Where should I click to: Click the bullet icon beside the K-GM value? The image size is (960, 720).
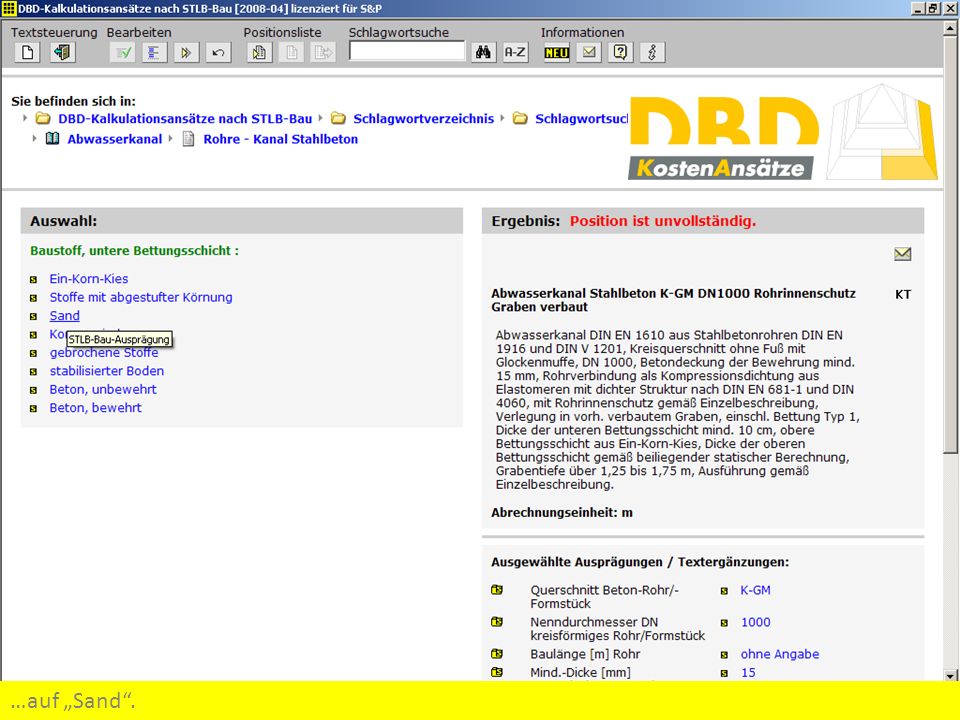724,591
